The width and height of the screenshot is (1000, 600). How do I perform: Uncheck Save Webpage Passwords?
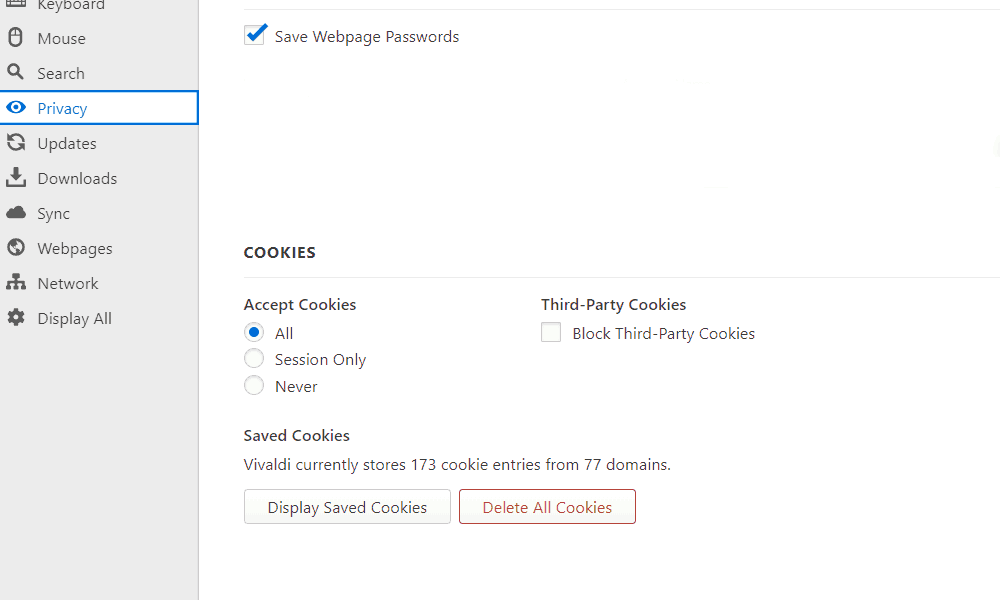(x=255, y=33)
